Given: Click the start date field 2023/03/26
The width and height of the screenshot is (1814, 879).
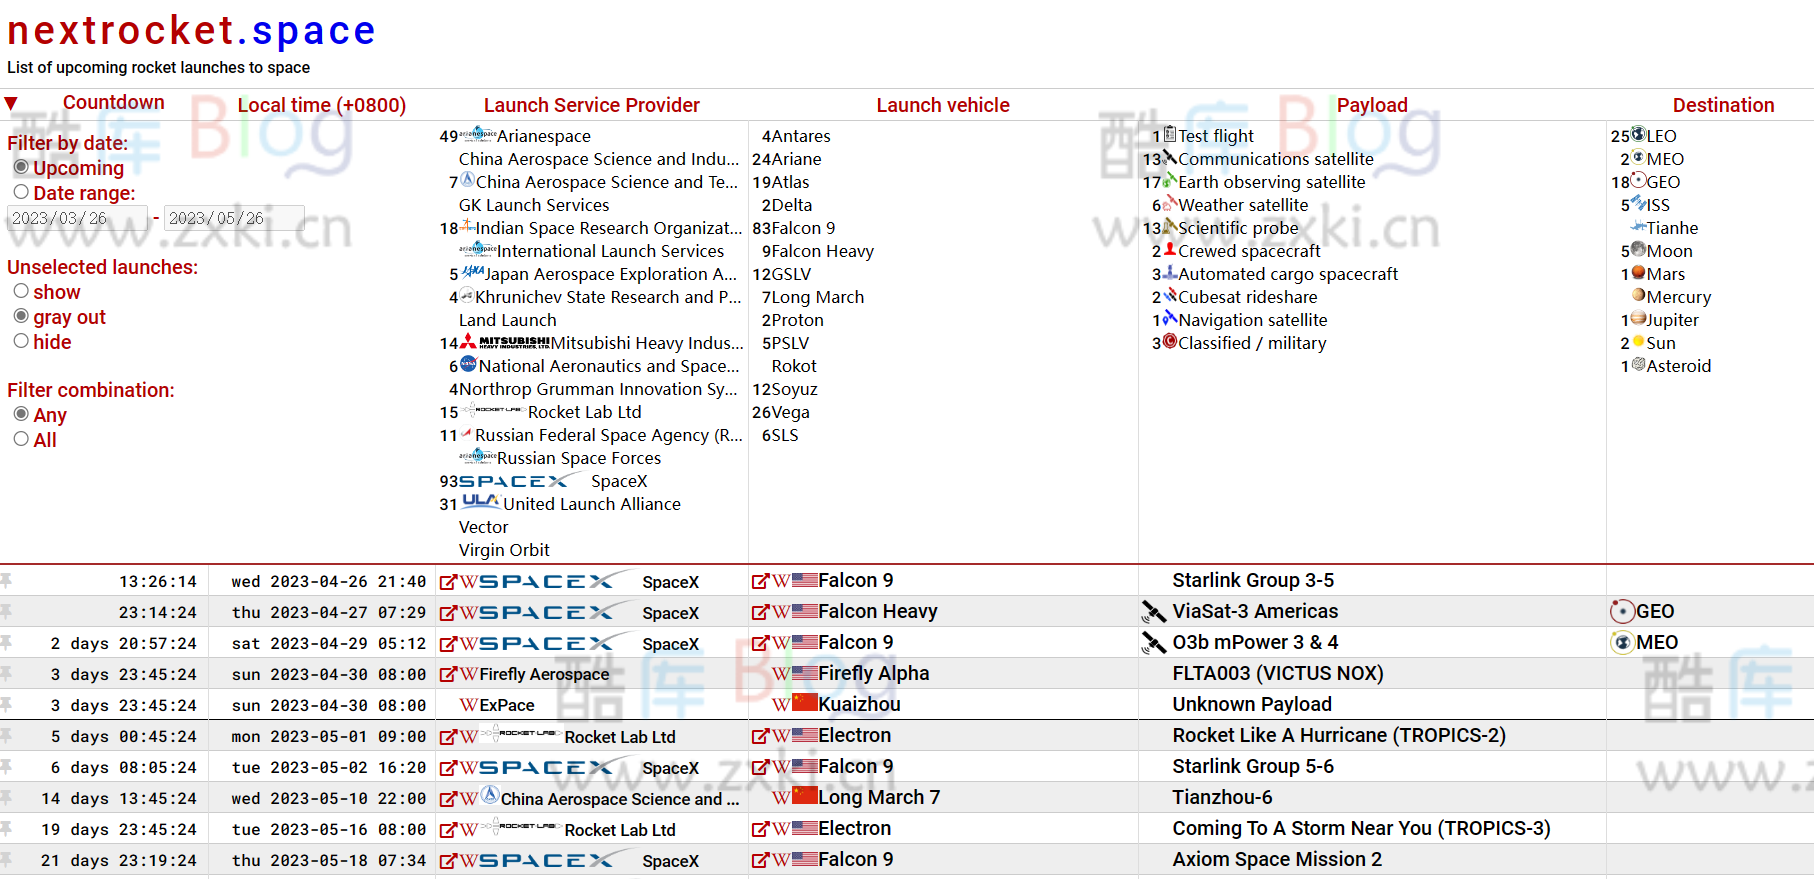Looking at the screenshot, I should pos(76,218).
